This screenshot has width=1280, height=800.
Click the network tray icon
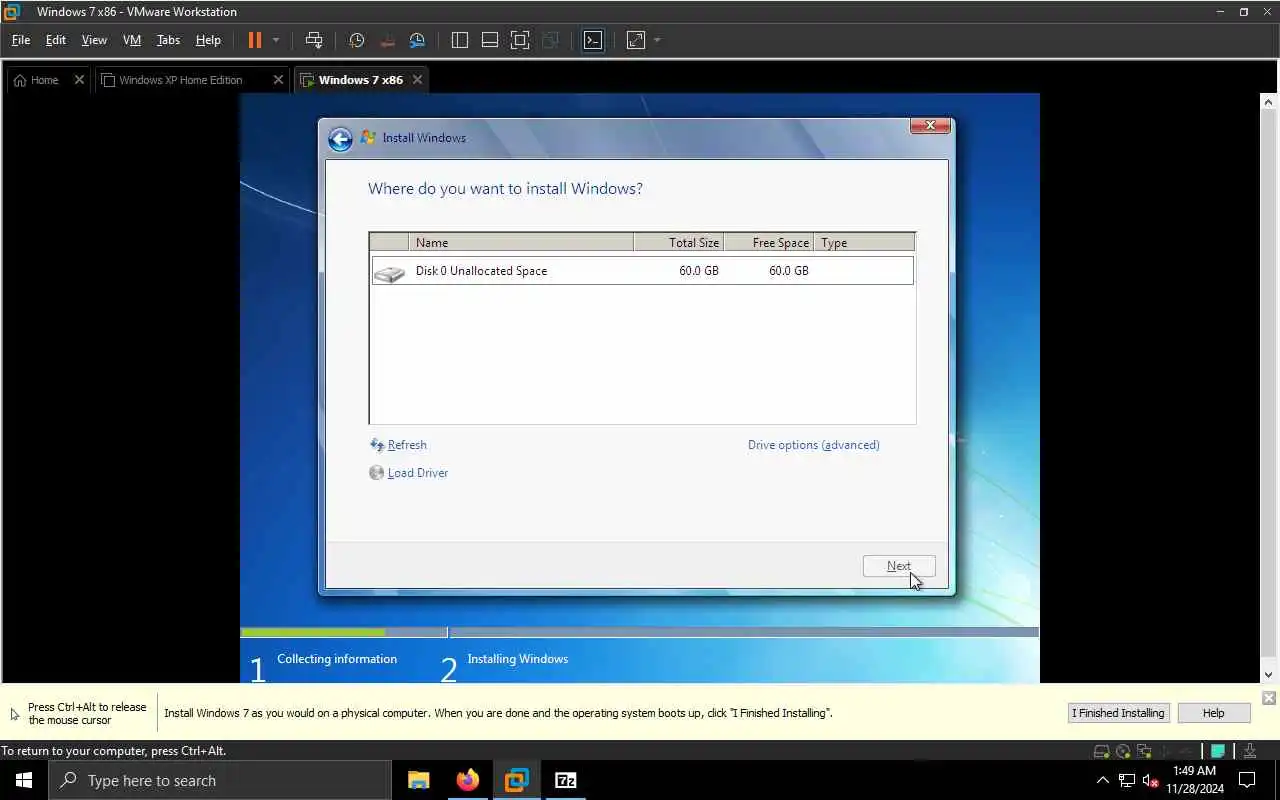coord(1127,780)
